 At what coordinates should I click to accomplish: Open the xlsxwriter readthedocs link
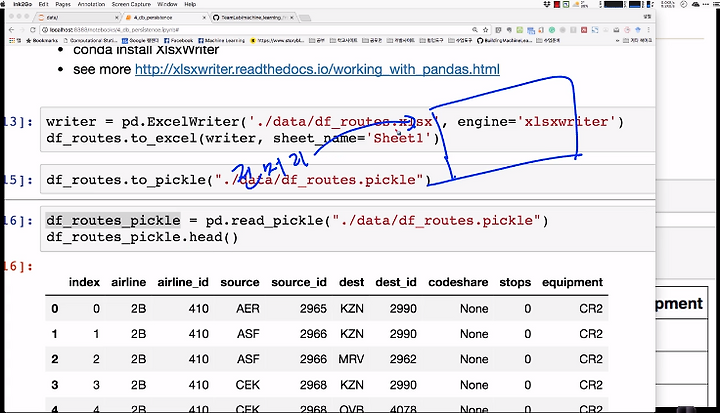(317, 69)
